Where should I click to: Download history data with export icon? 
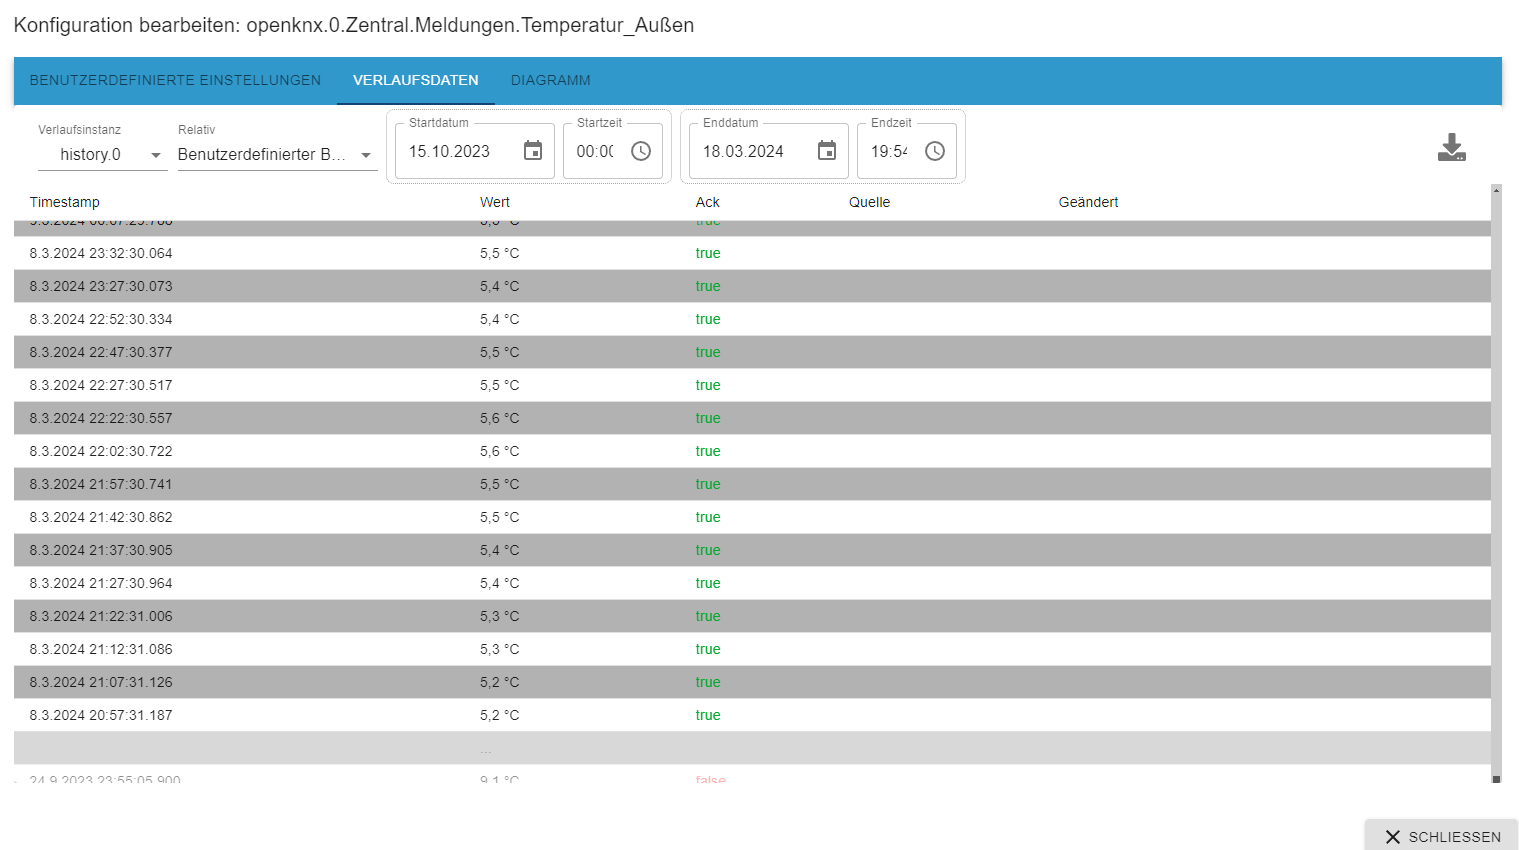pos(1452,148)
